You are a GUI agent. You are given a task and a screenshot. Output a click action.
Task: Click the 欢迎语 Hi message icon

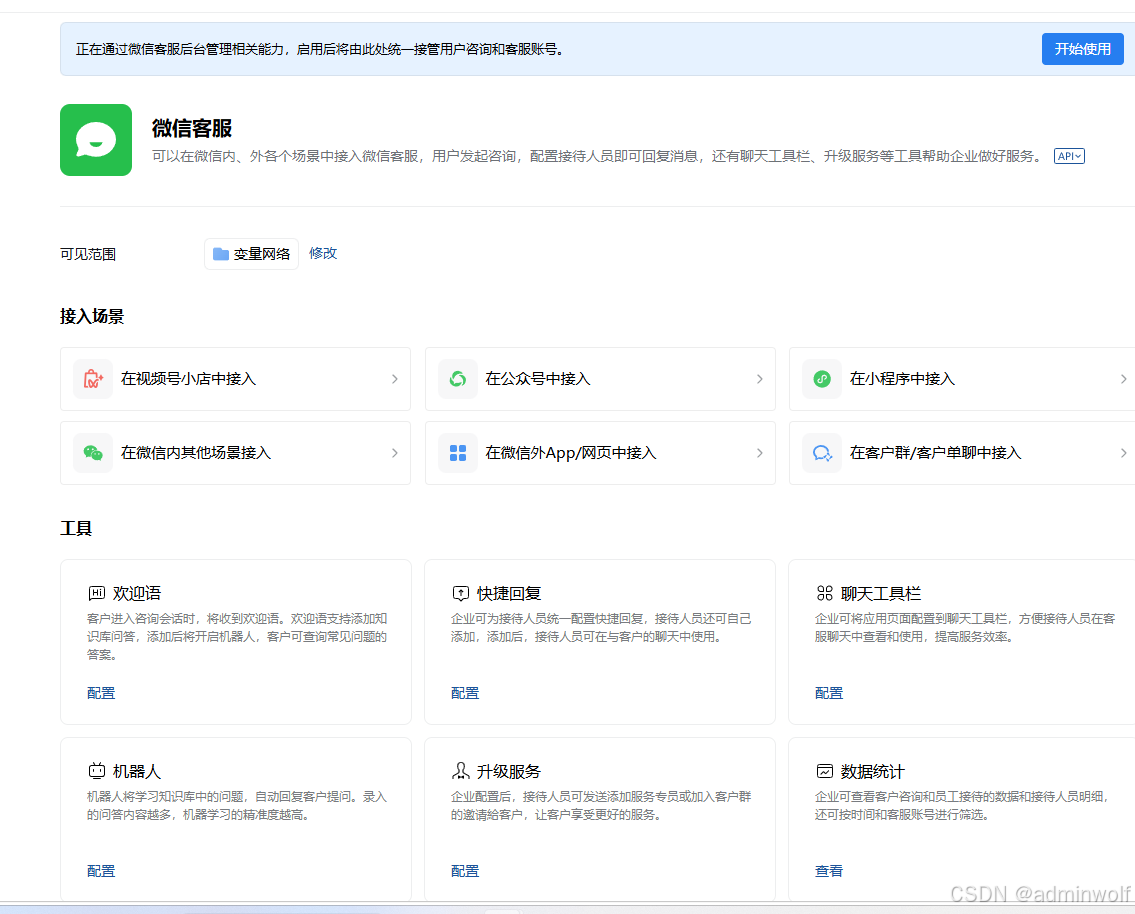(96, 593)
